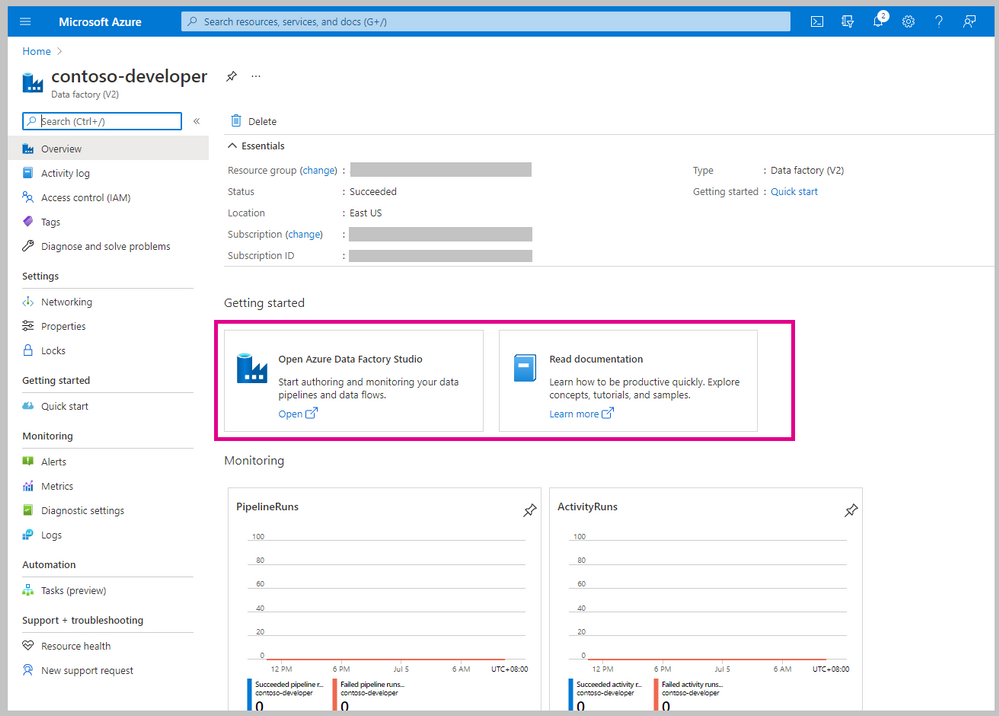
Task: Click the Learn more documentation link
Action: (581, 414)
